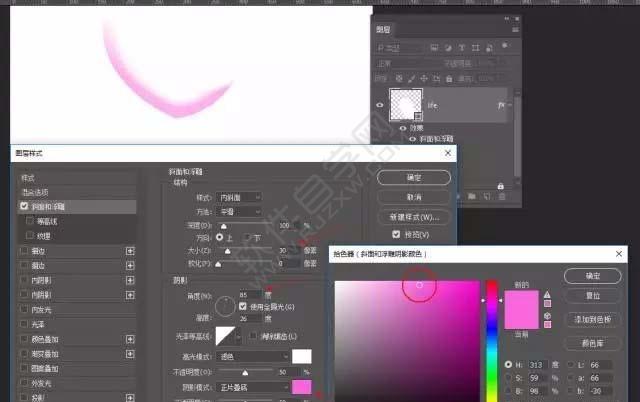
Task: Enable the 消除锯齿(L) checkbox
Action: click(253, 335)
